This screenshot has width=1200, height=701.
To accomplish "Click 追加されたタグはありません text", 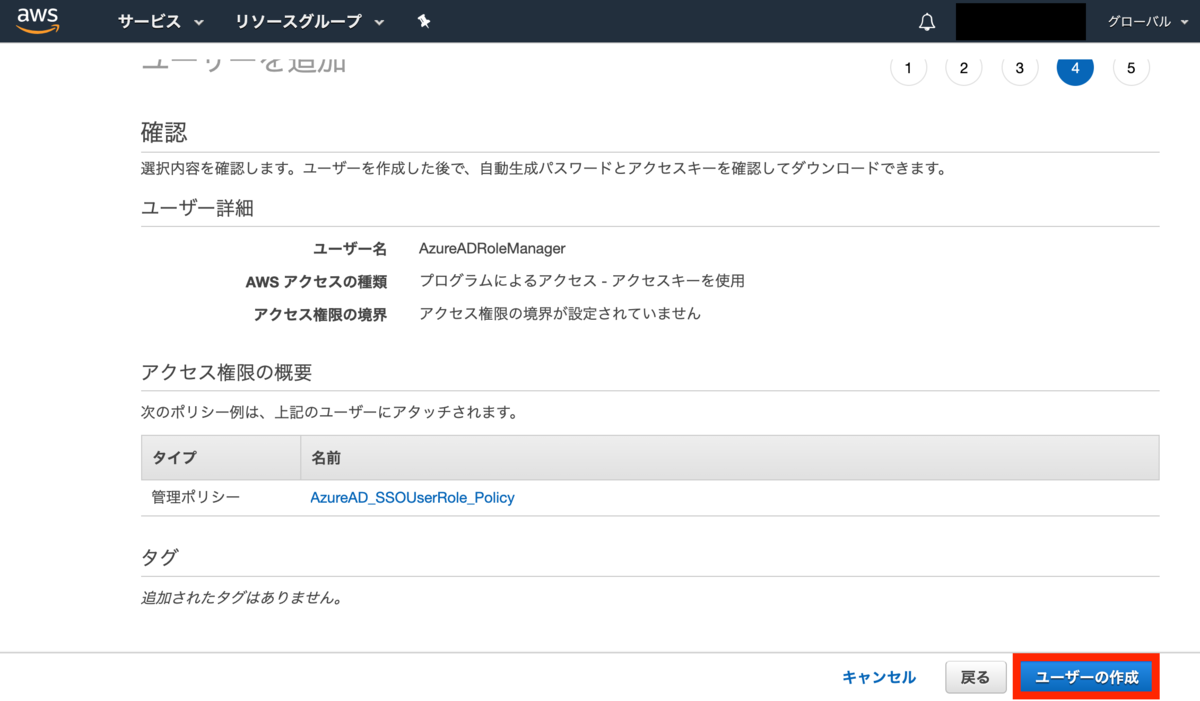I will coord(241,598).
